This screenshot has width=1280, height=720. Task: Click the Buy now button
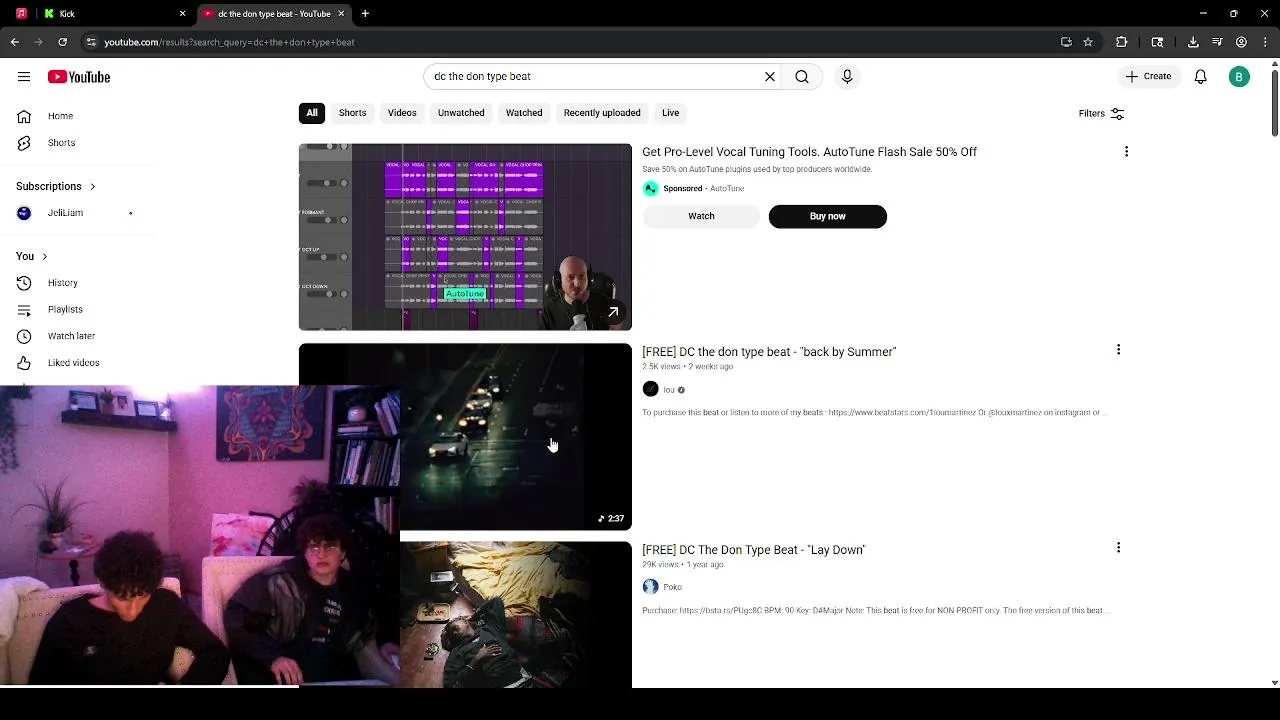pyautogui.click(x=827, y=216)
